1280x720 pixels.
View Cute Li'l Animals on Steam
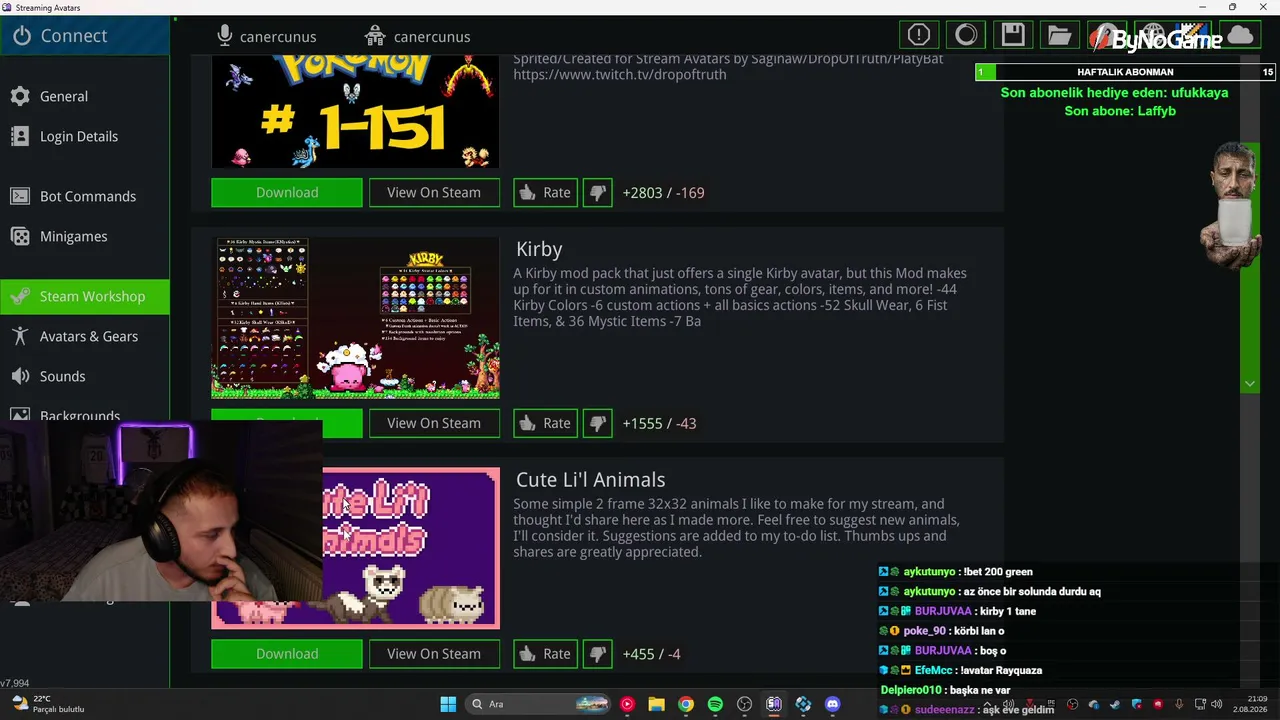point(434,654)
